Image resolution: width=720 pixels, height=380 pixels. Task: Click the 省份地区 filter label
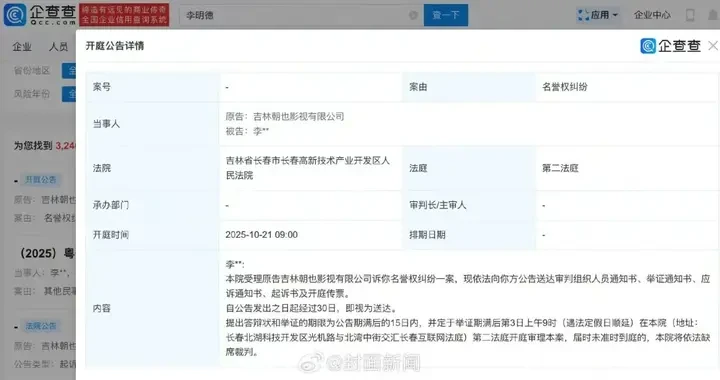(31, 71)
